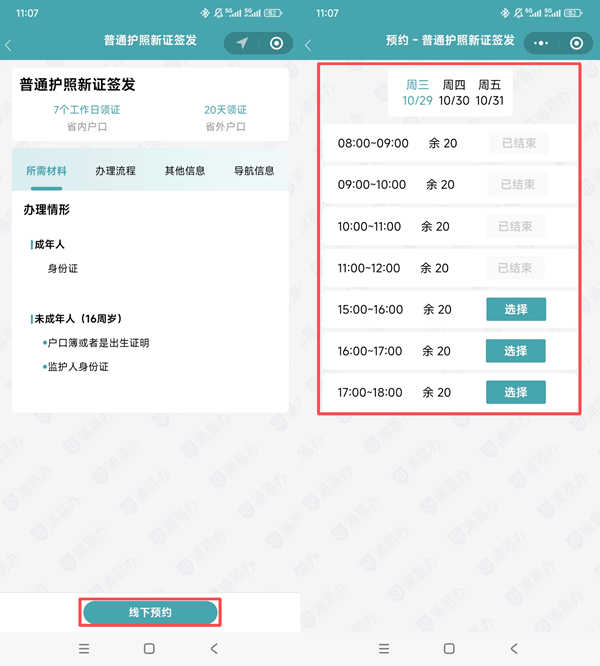
Task: Tap back arrow on left passport screen
Action: click(8, 45)
